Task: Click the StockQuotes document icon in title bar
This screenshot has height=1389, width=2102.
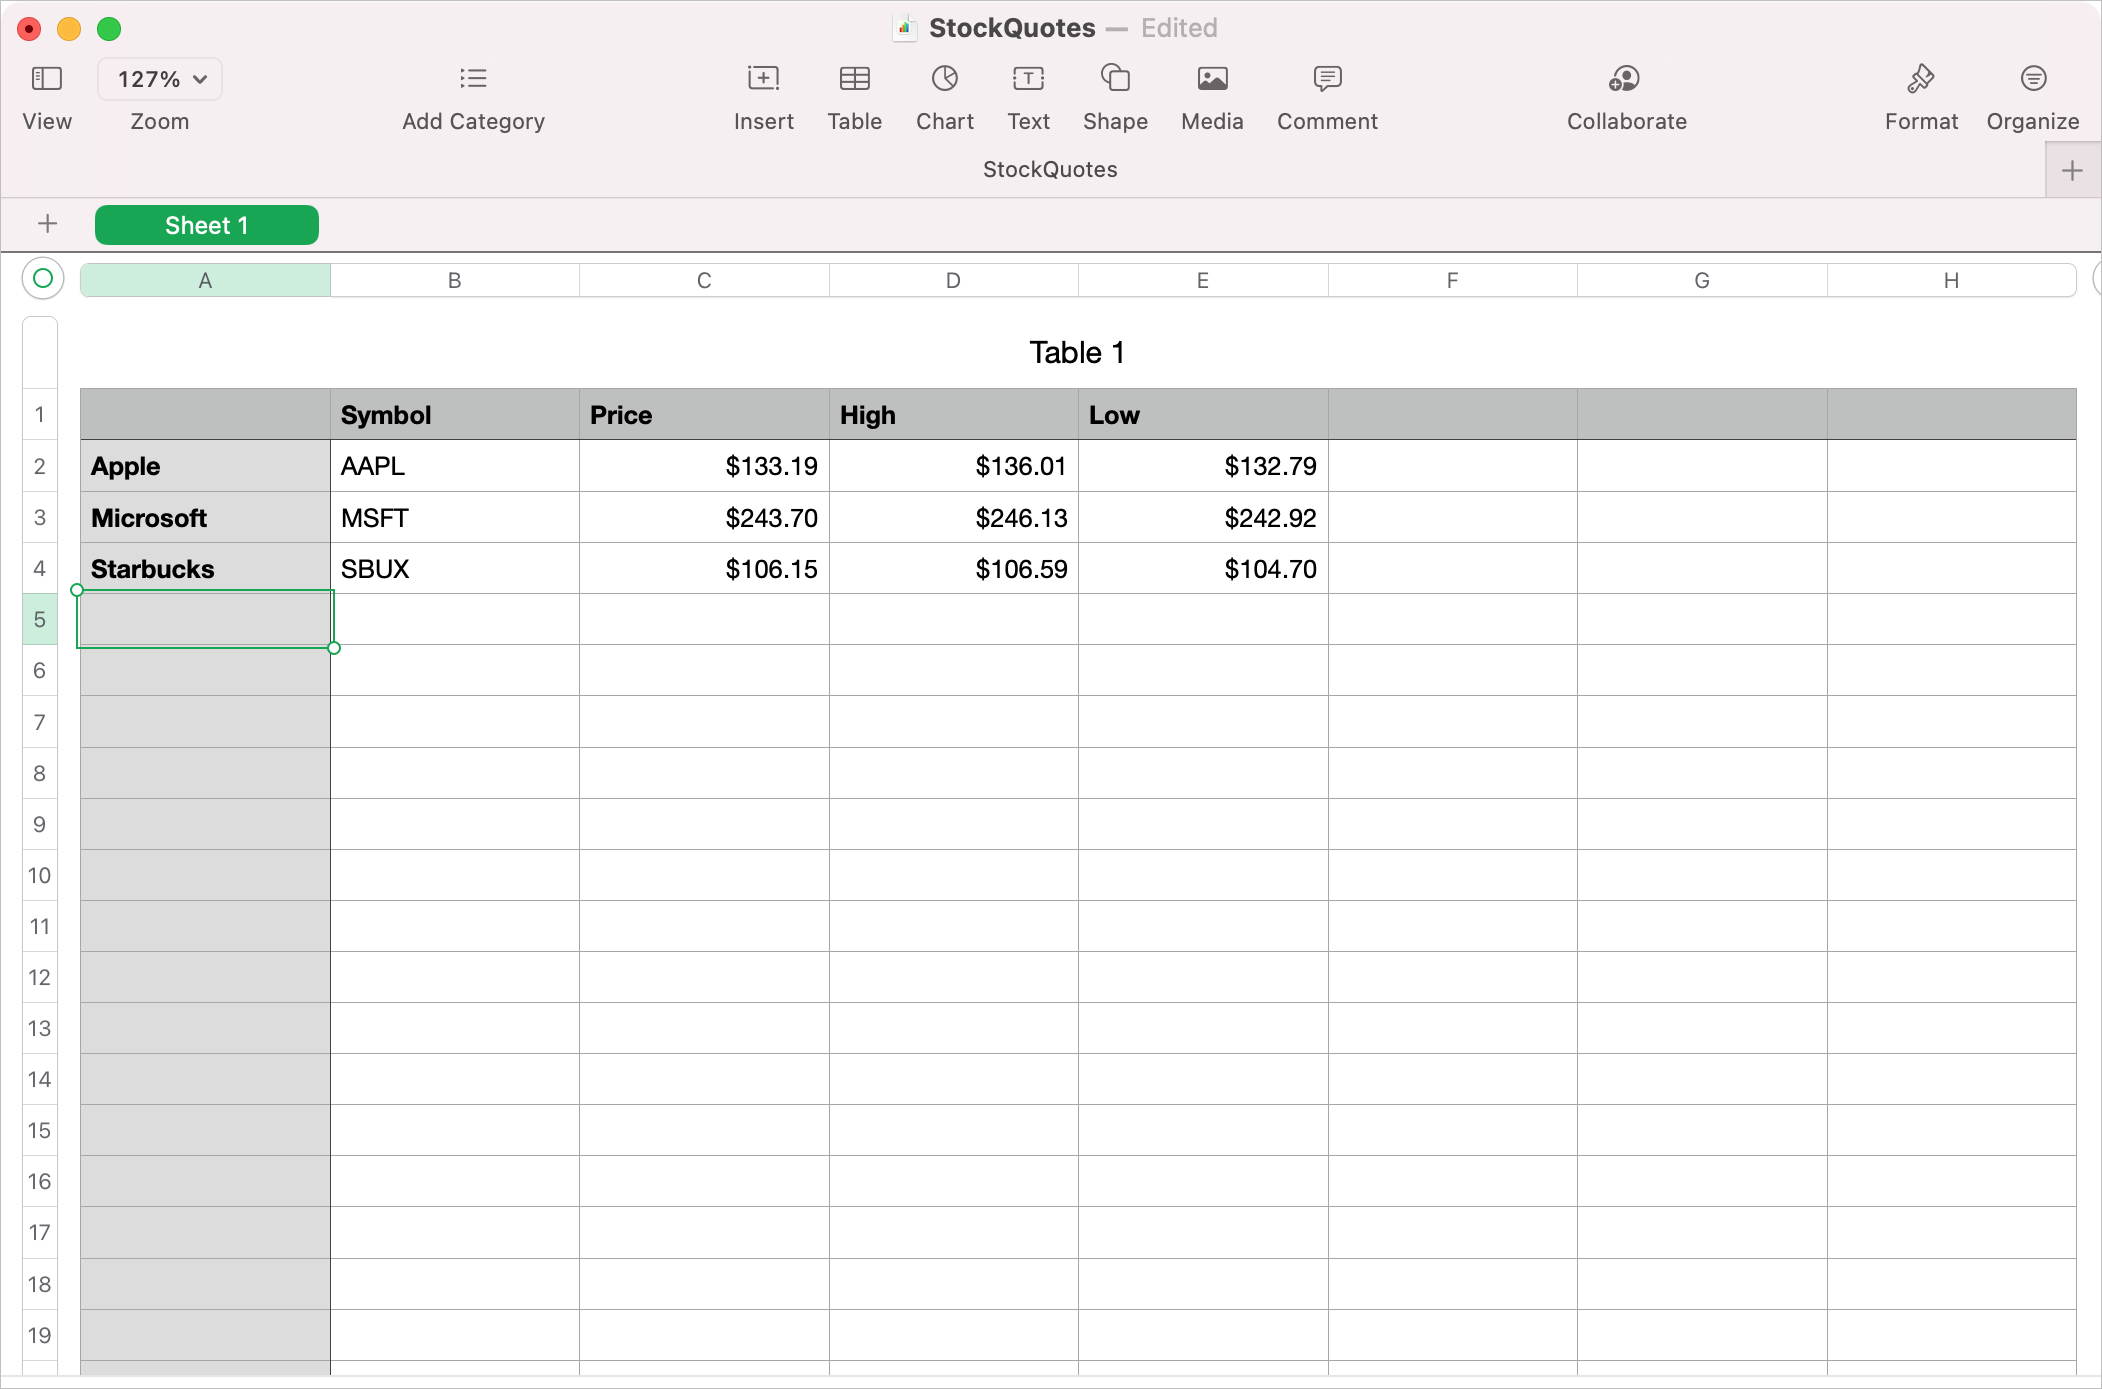Action: (x=905, y=28)
